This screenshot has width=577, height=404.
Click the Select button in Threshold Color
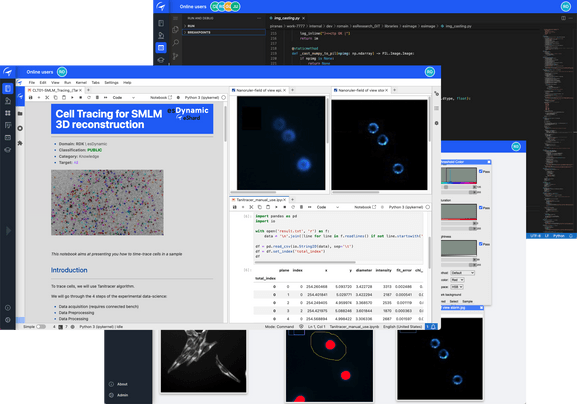(454, 301)
